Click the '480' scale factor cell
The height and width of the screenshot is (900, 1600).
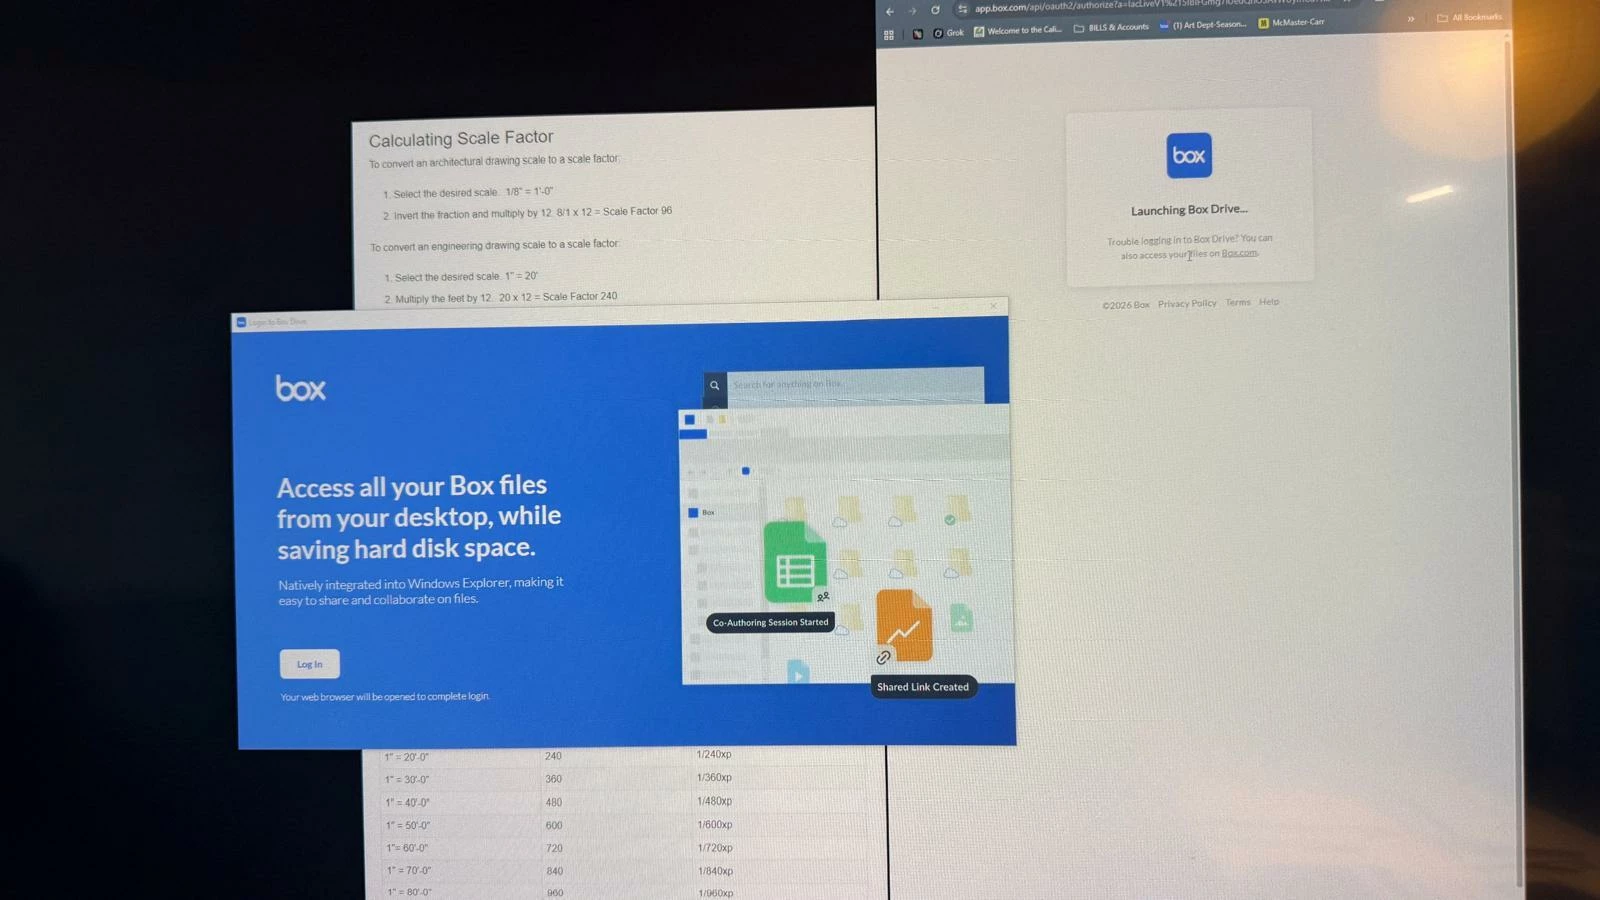554,802
